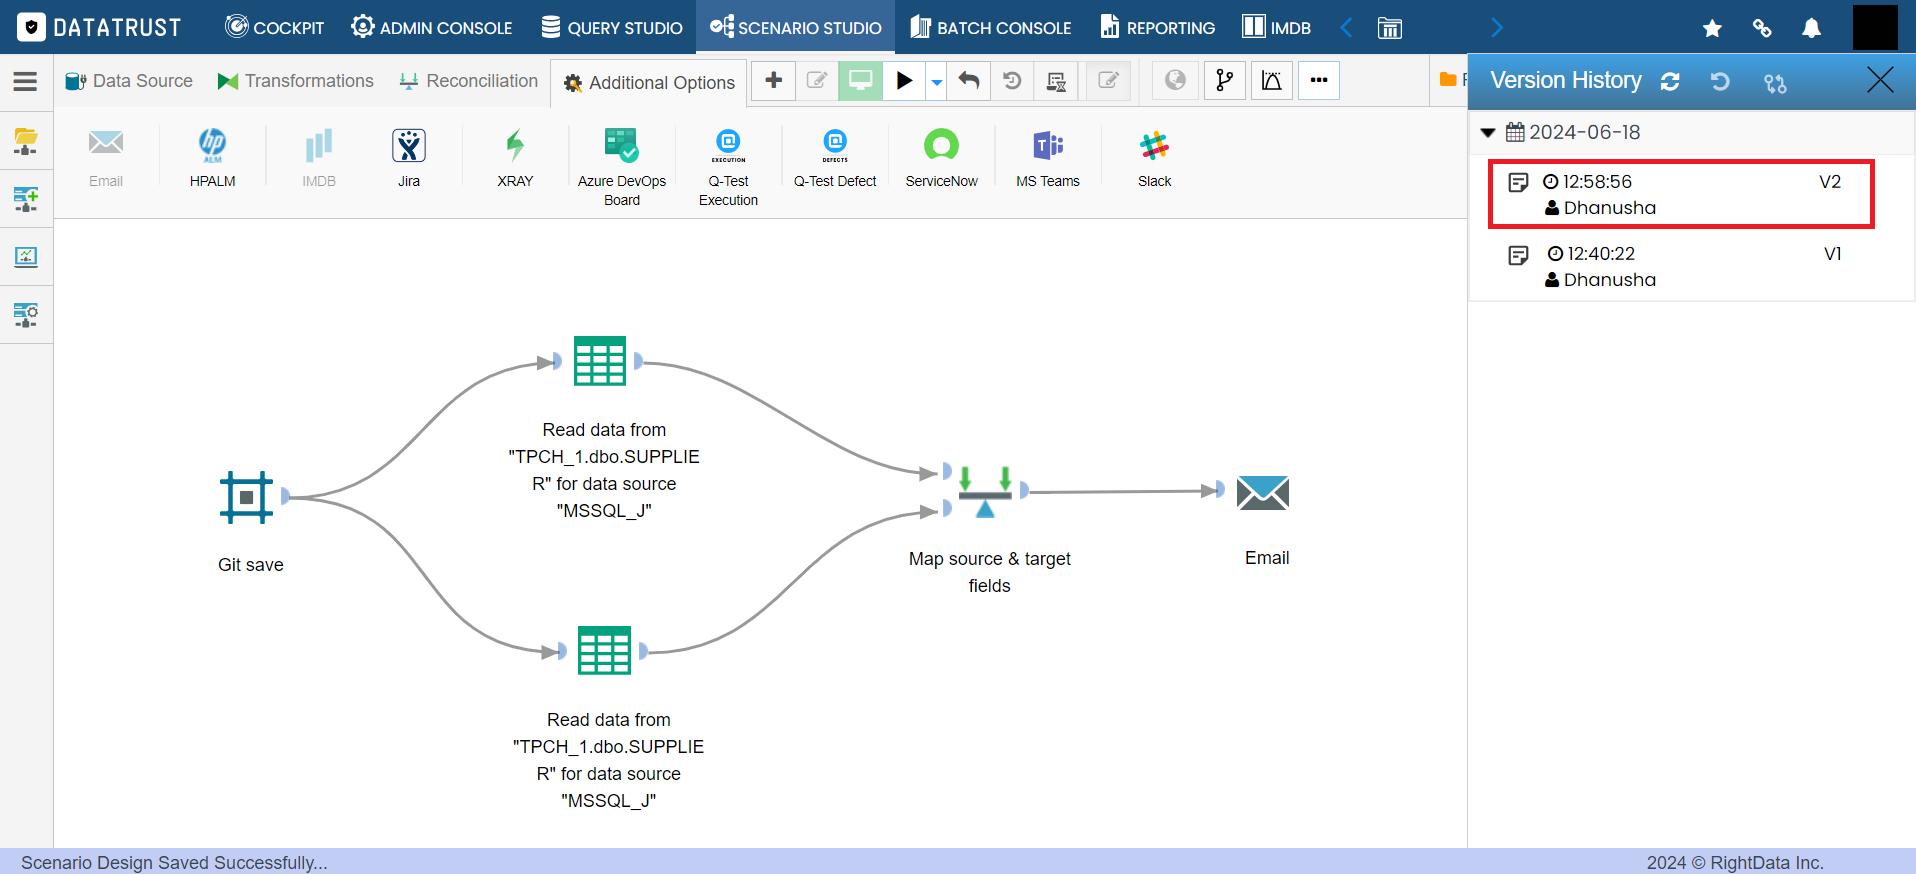Image resolution: width=1916 pixels, height=874 pixels.
Task: Open the run options dropdown arrow
Action: pyautogui.click(x=937, y=82)
